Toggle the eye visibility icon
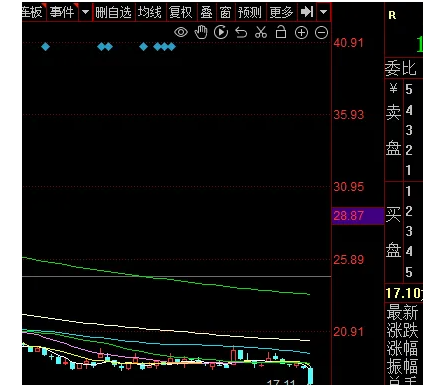 (181, 32)
